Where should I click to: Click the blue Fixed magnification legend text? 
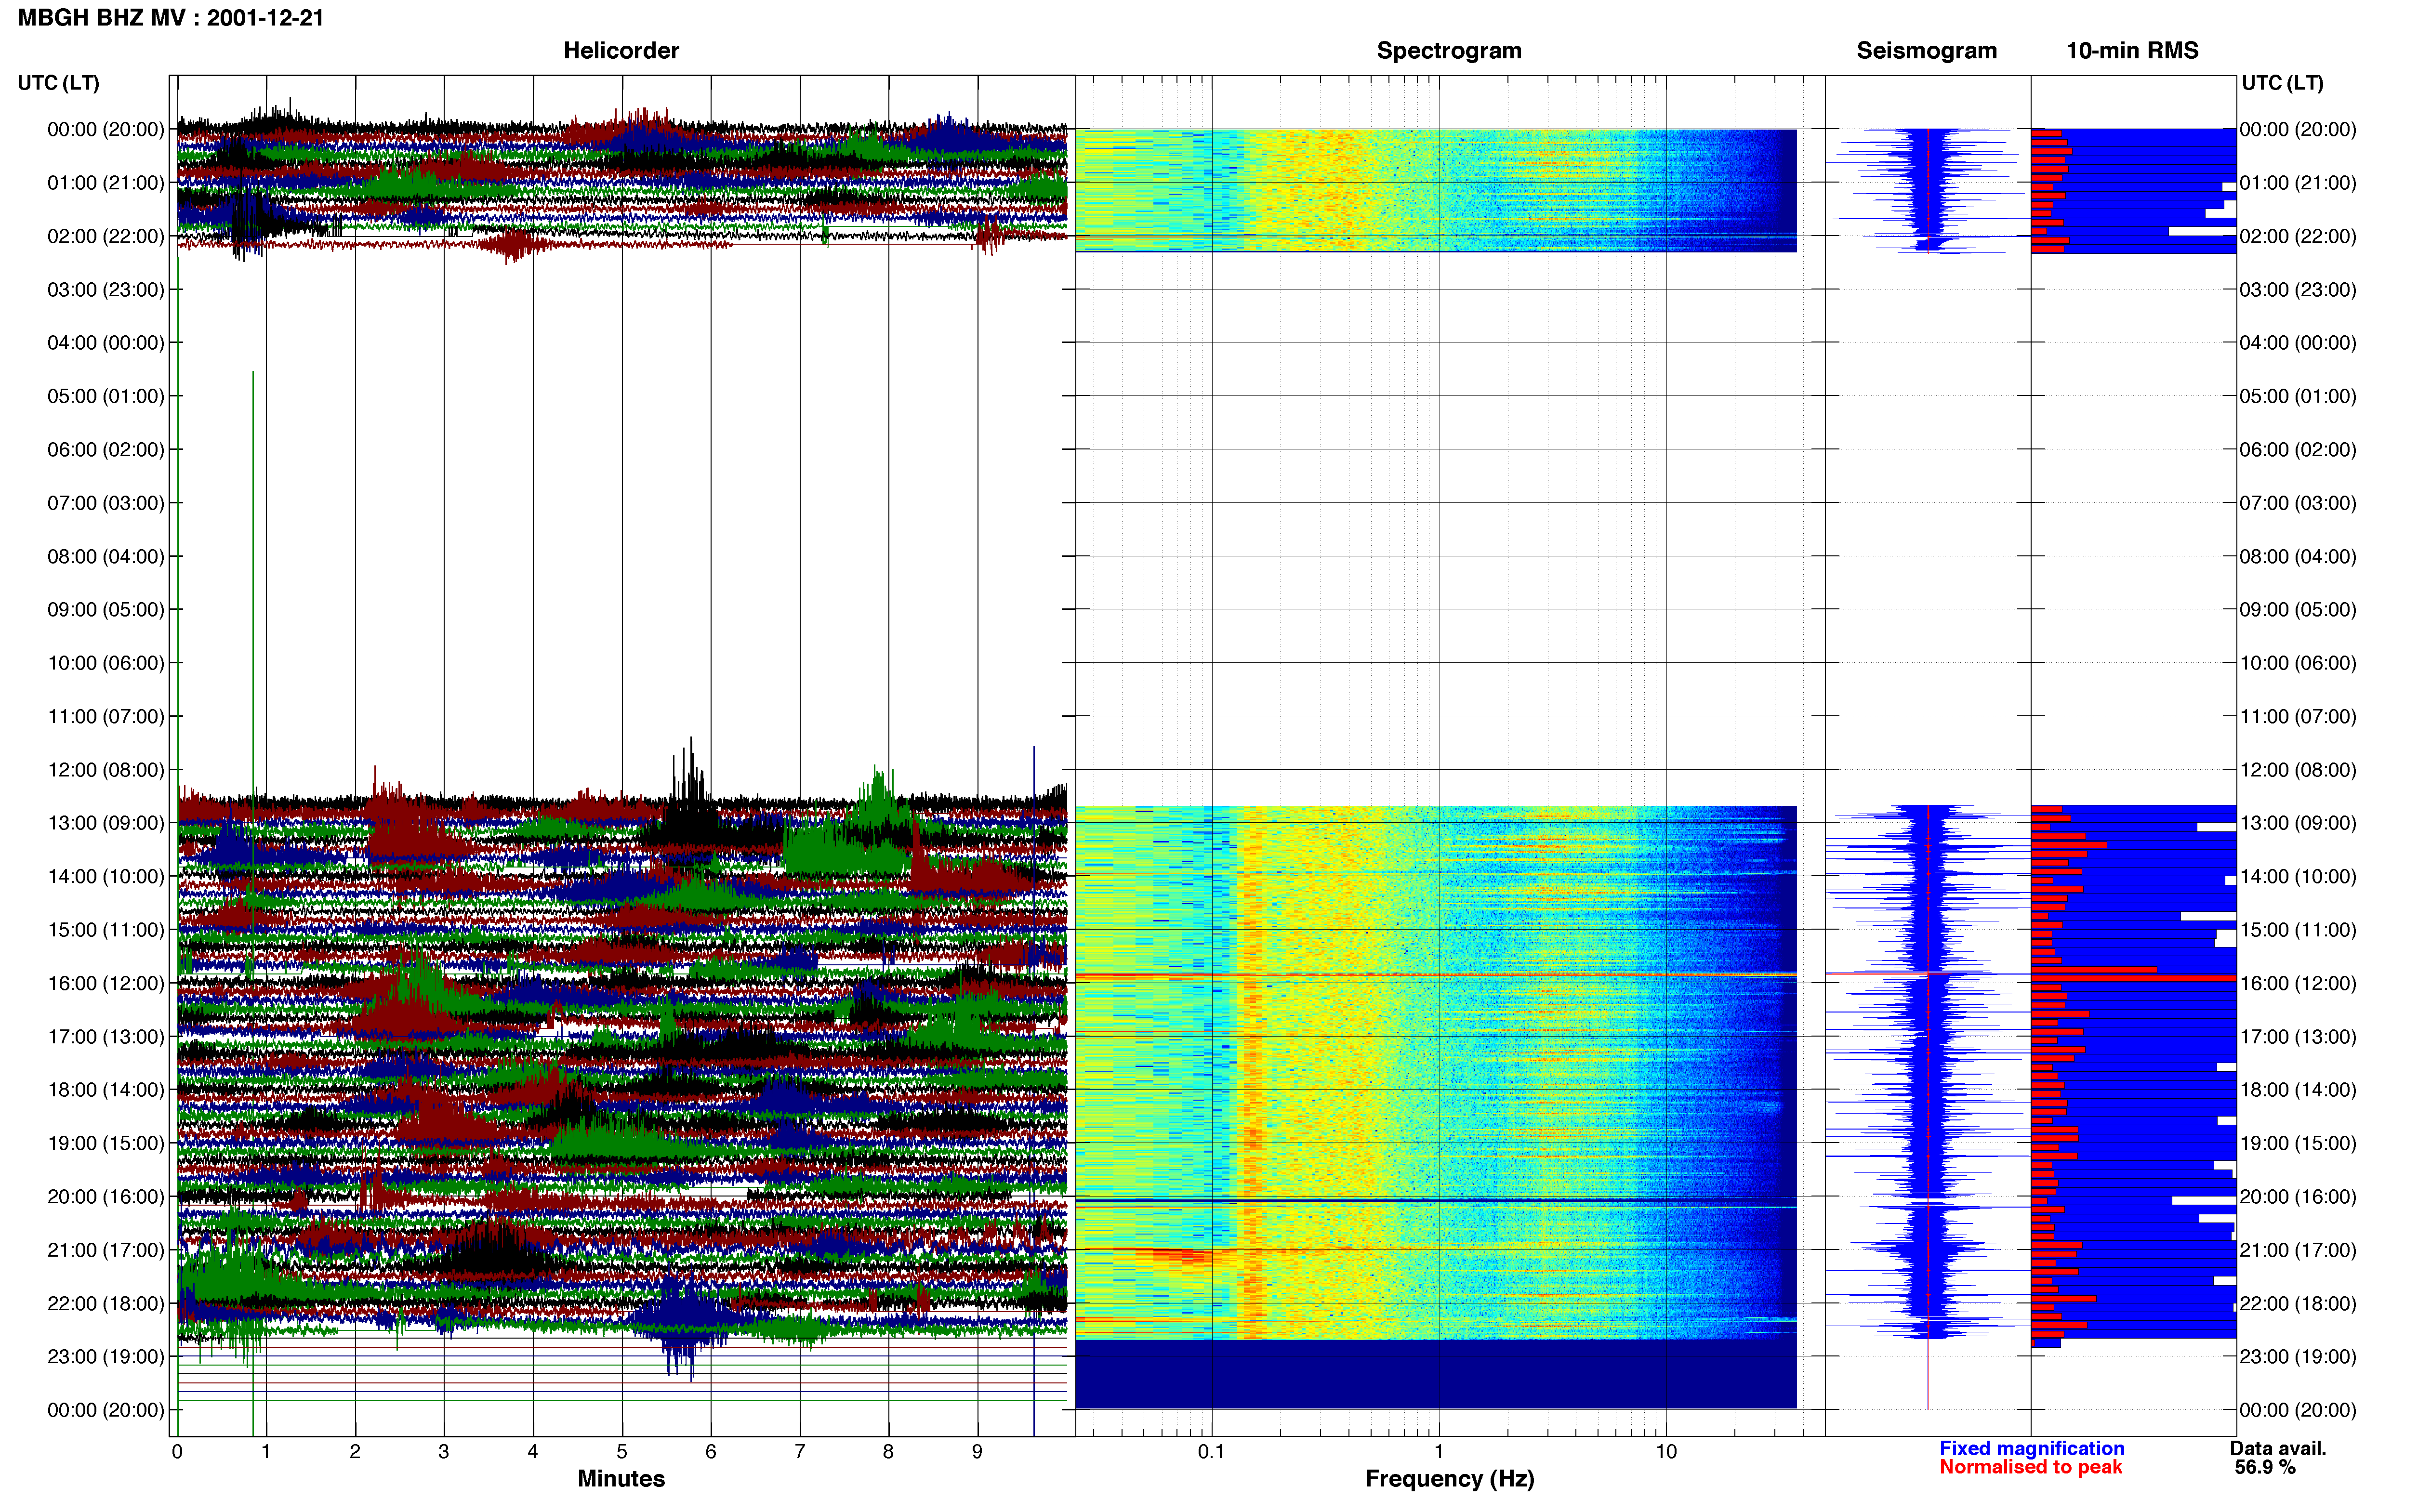pyautogui.click(x=2032, y=1448)
